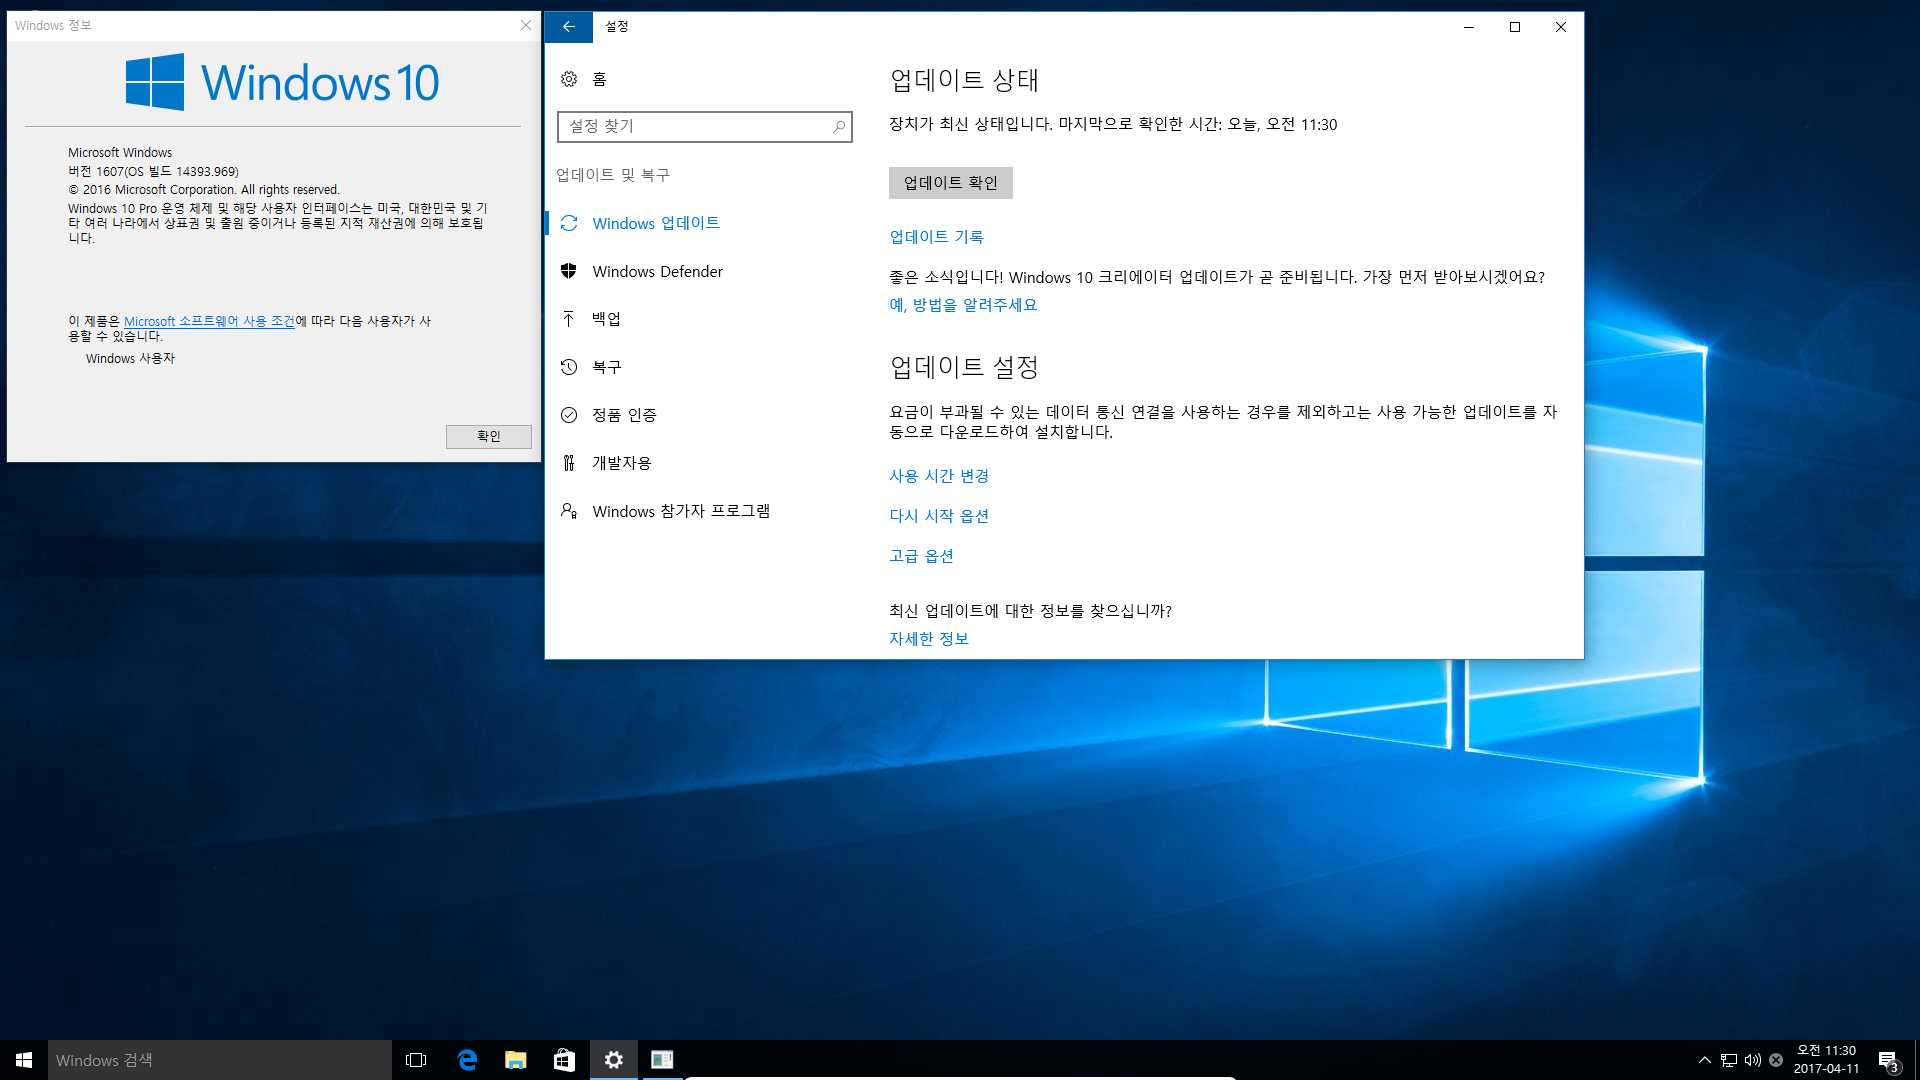Select 복구 in the sidebar

tap(606, 367)
